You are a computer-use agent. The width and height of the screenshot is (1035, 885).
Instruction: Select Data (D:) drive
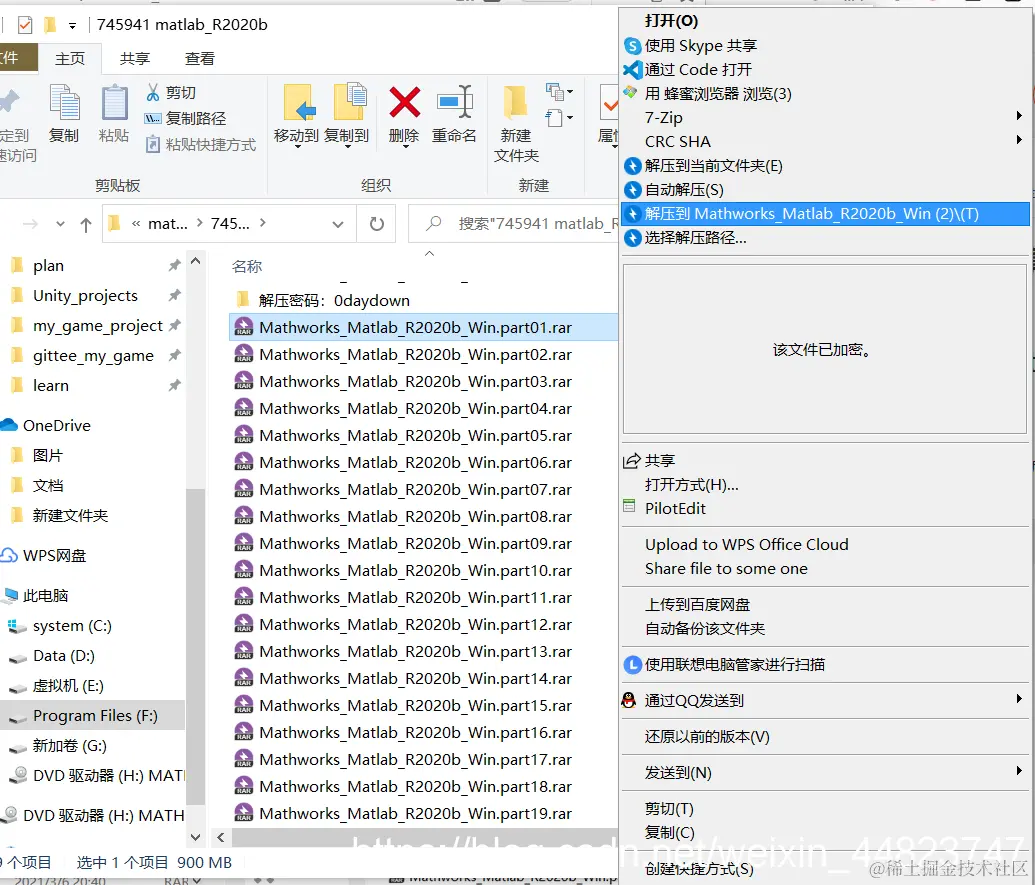point(63,656)
